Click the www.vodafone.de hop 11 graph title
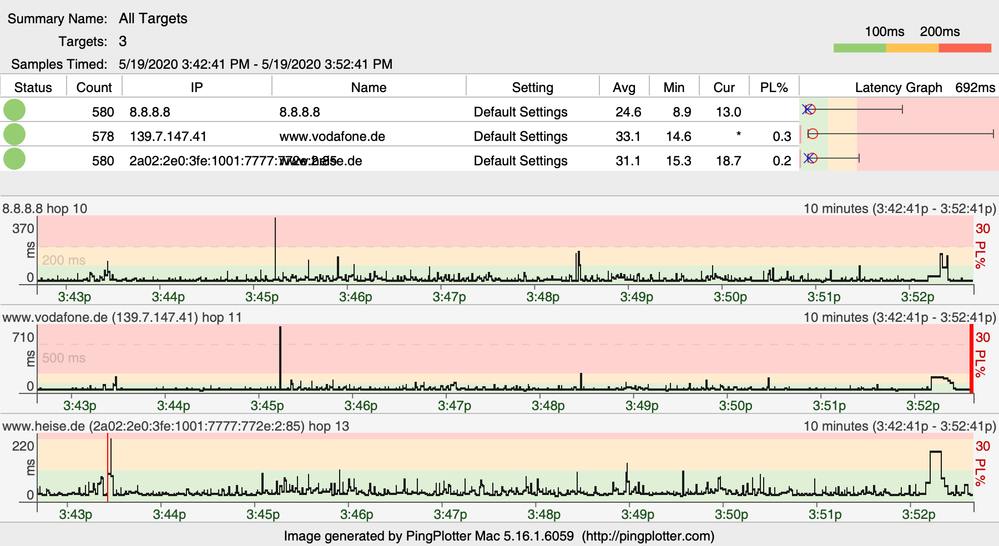999x546 pixels. click(x=122, y=317)
